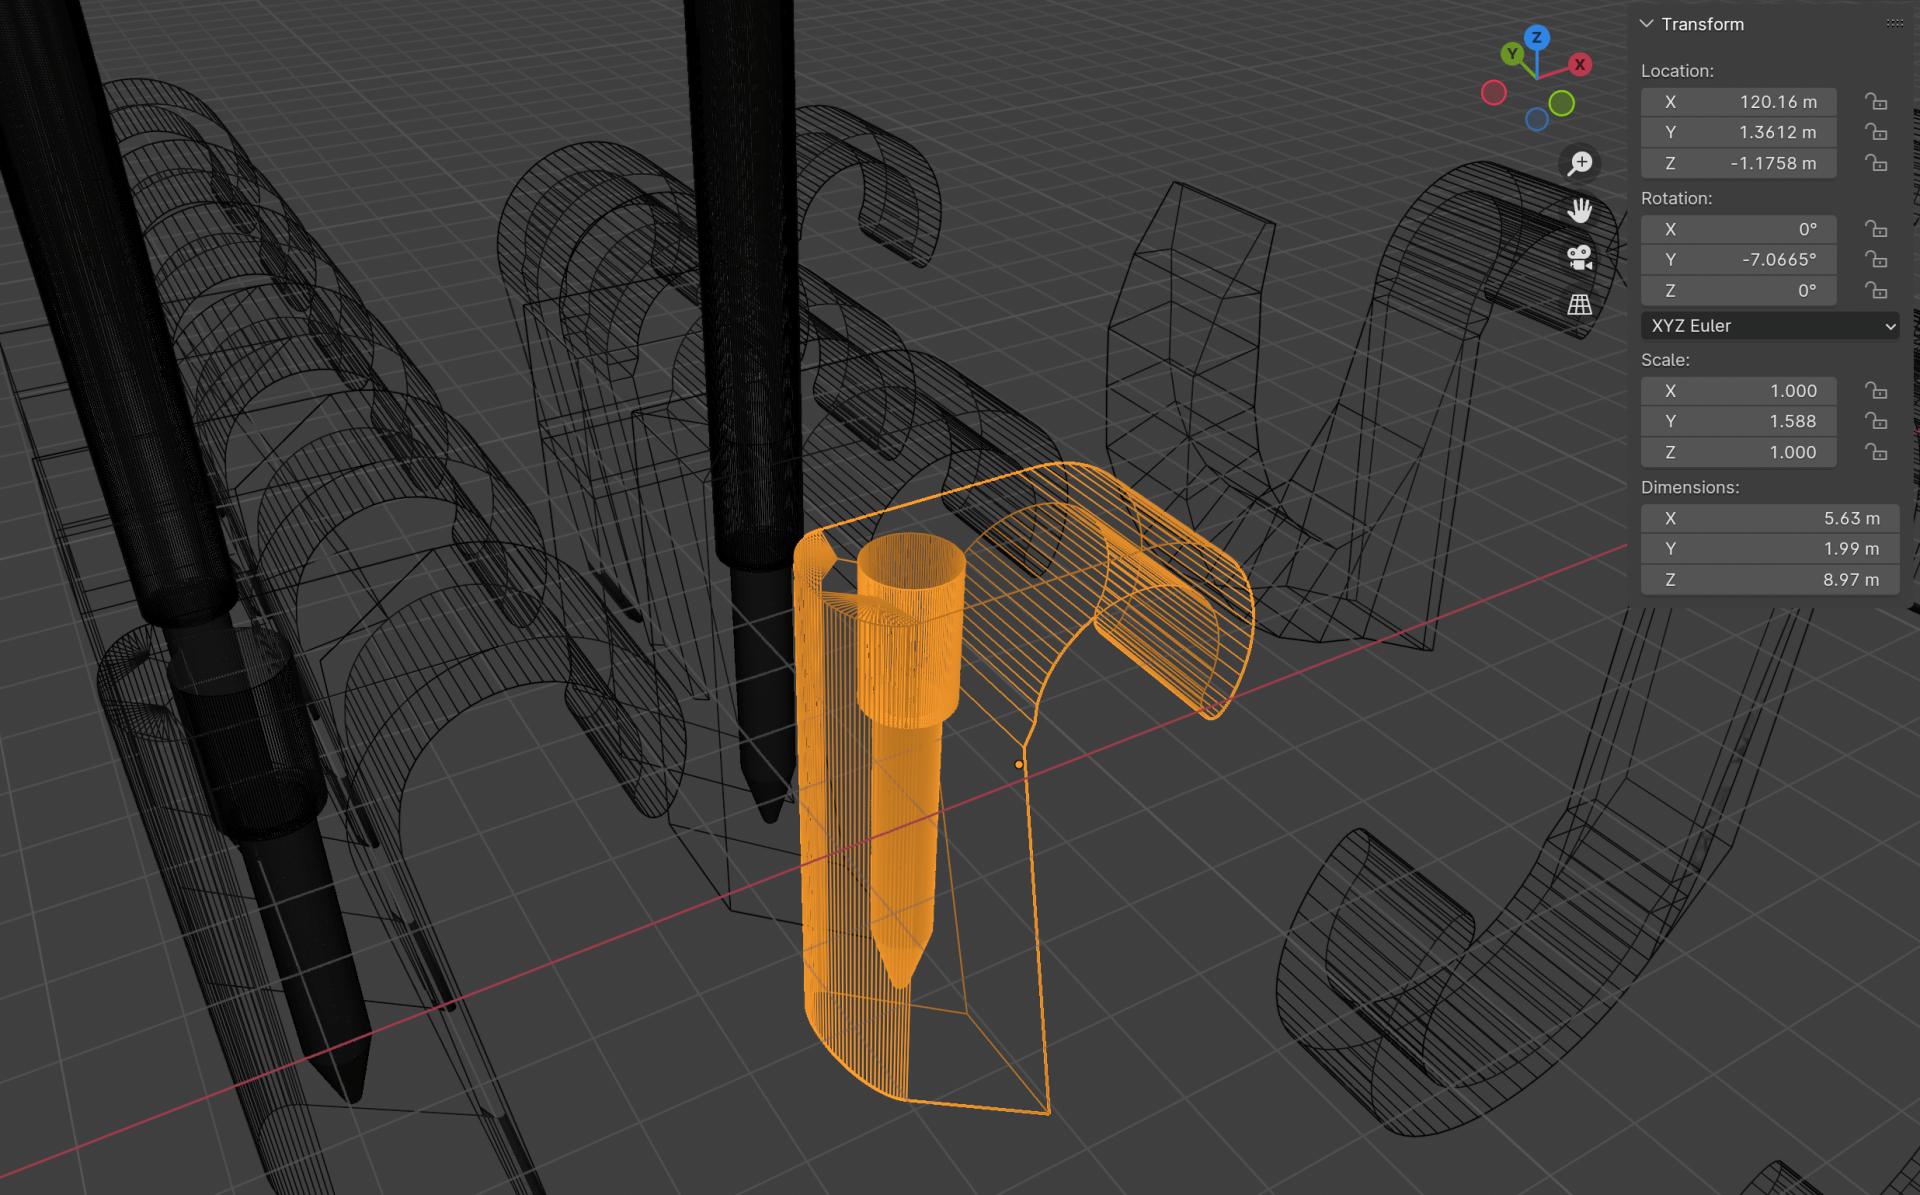Image resolution: width=1920 pixels, height=1195 pixels.
Task: Lock Rotation Y
Action: [x=1876, y=260]
